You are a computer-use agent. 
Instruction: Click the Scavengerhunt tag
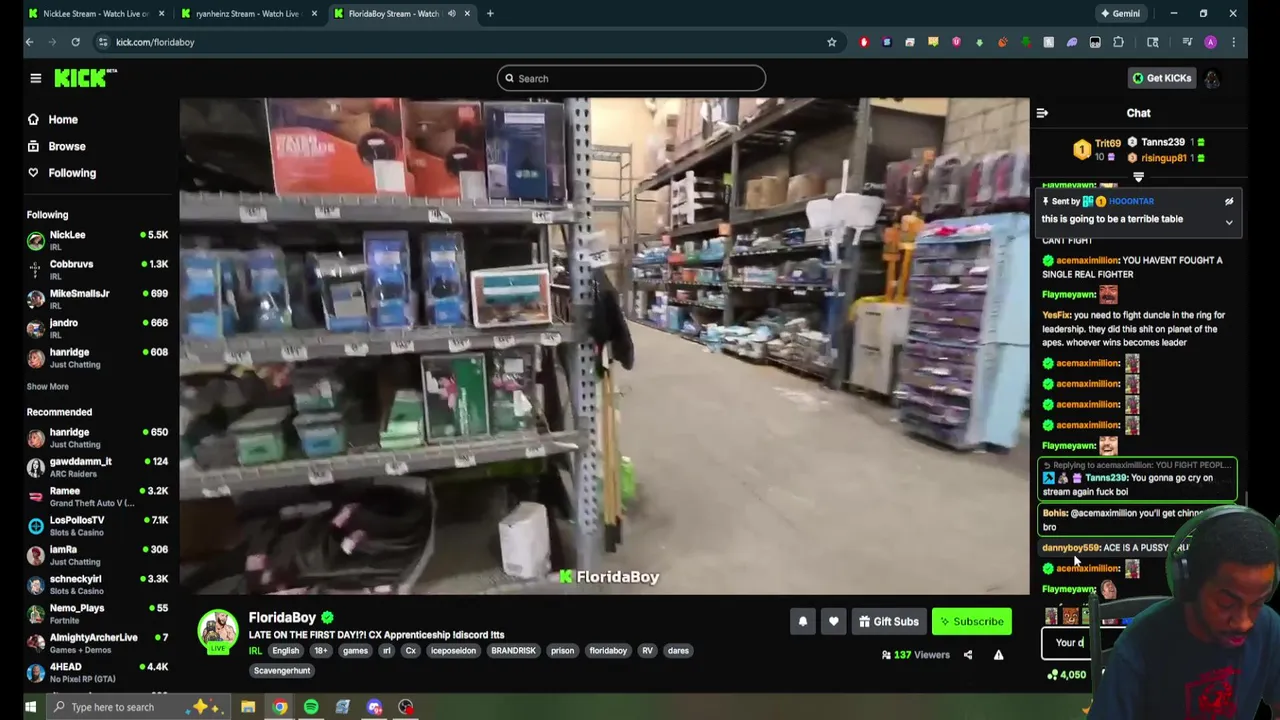pyautogui.click(x=282, y=670)
